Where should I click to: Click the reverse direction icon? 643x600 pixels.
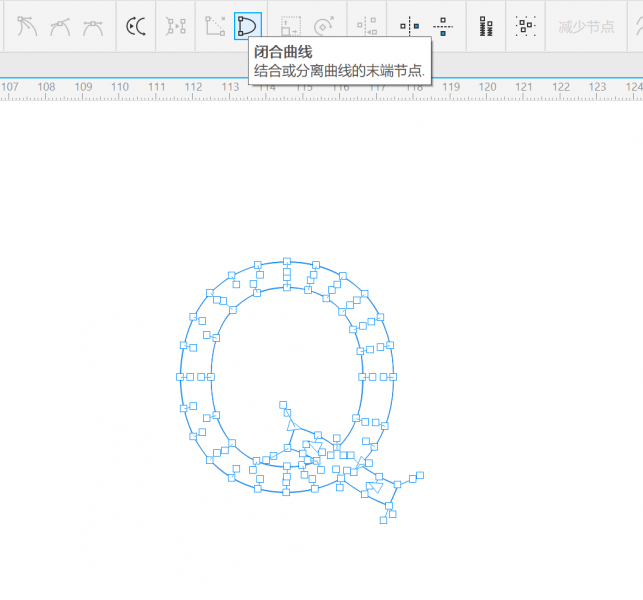136,26
